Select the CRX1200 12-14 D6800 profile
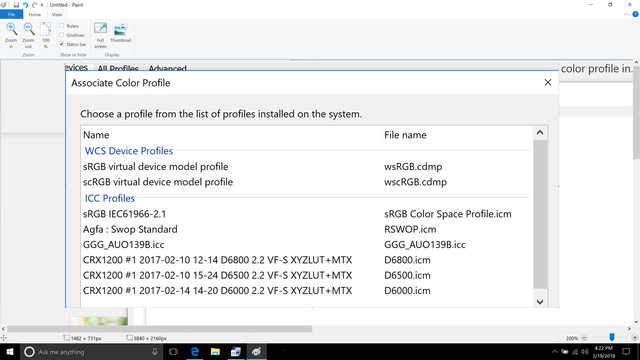 tap(218, 260)
